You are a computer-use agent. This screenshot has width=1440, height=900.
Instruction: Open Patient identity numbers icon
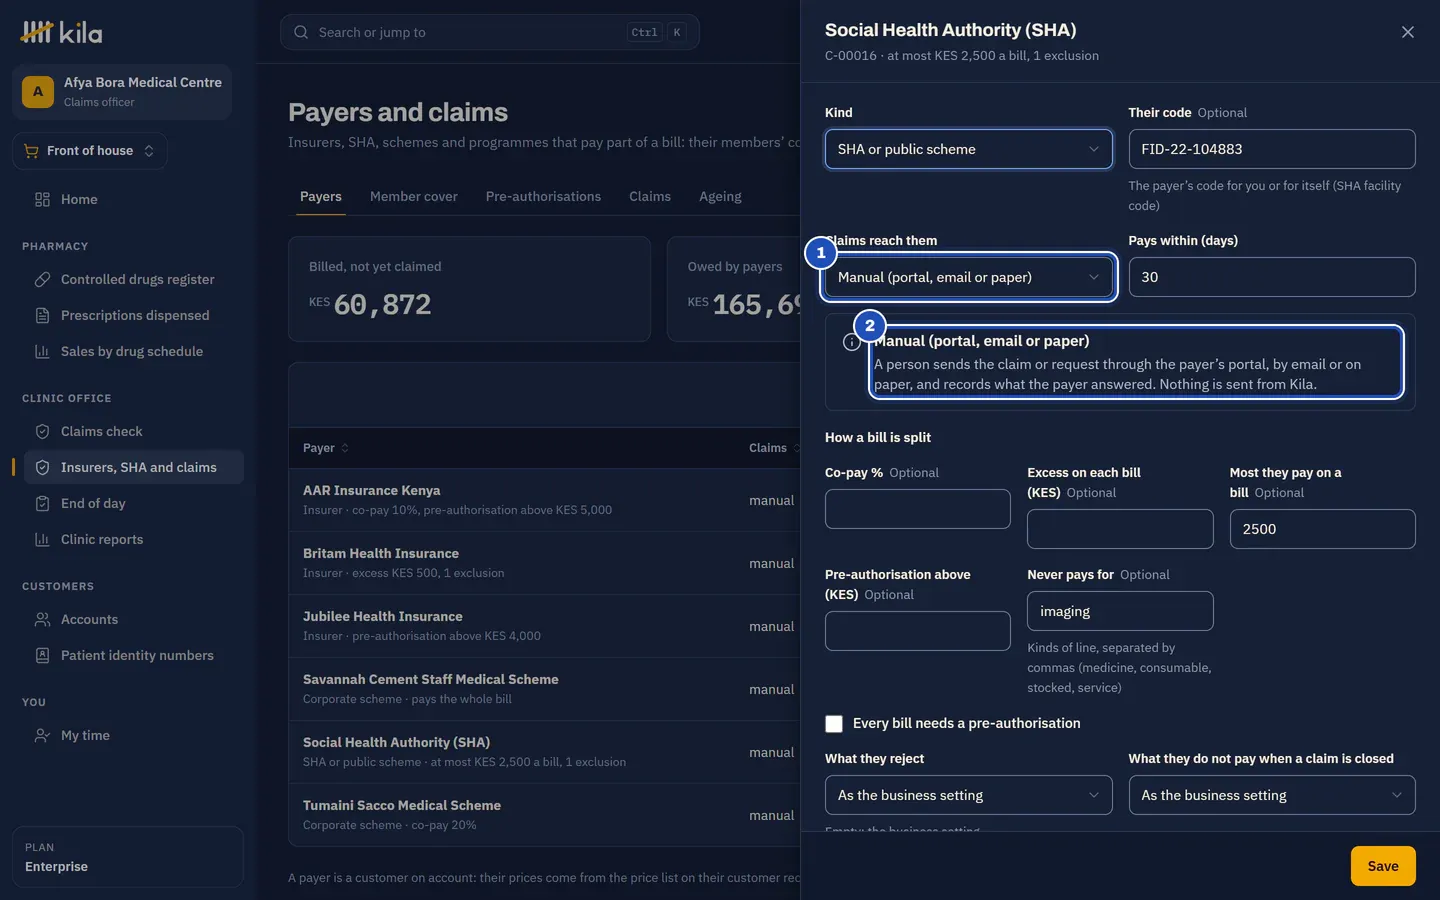tap(42, 655)
